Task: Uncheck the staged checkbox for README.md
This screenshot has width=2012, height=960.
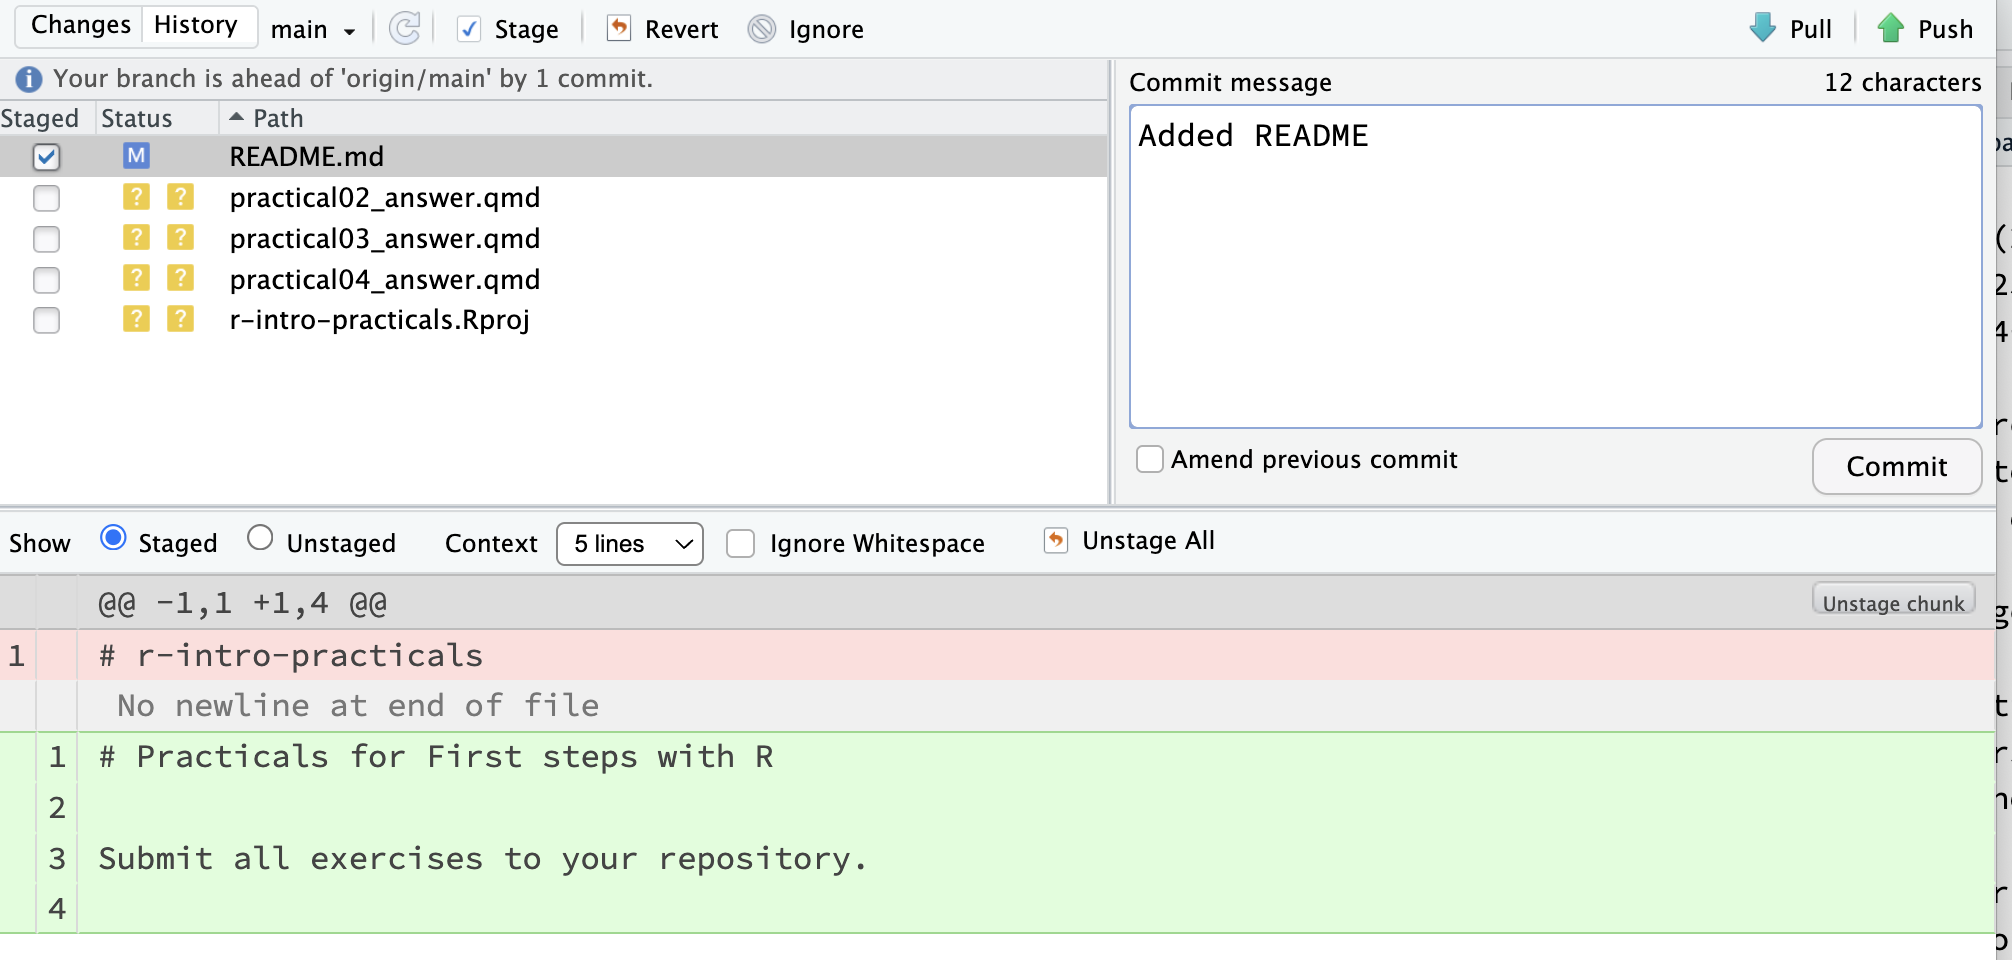Action: [x=46, y=157]
